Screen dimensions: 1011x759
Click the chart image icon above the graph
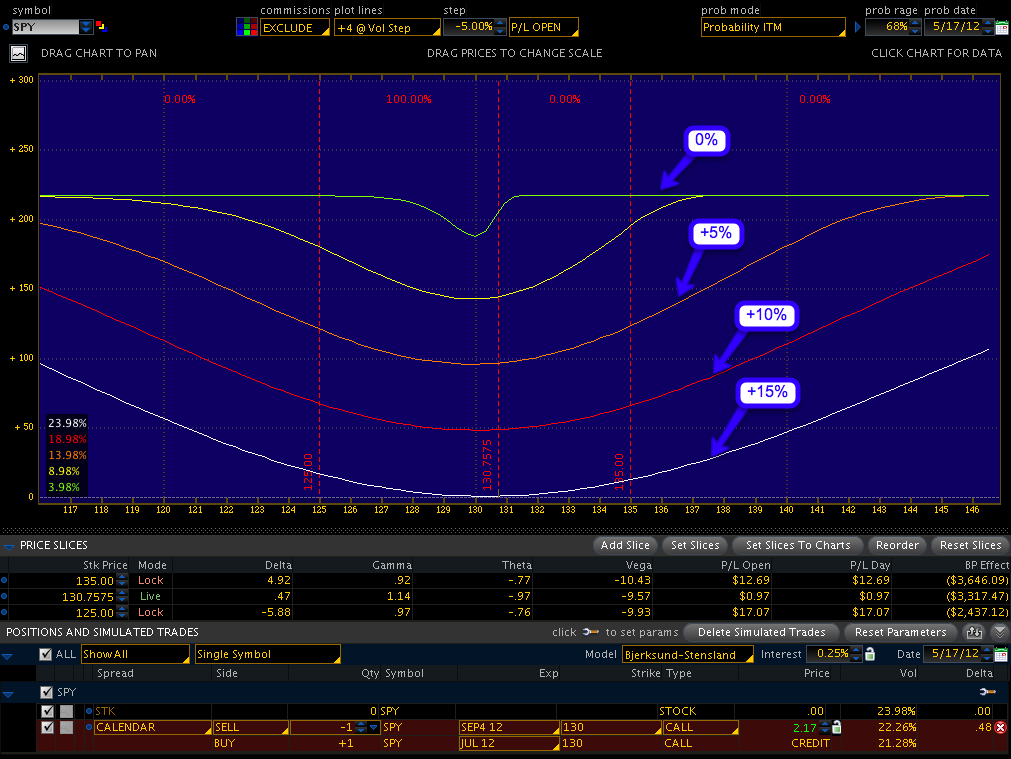(18, 53)
